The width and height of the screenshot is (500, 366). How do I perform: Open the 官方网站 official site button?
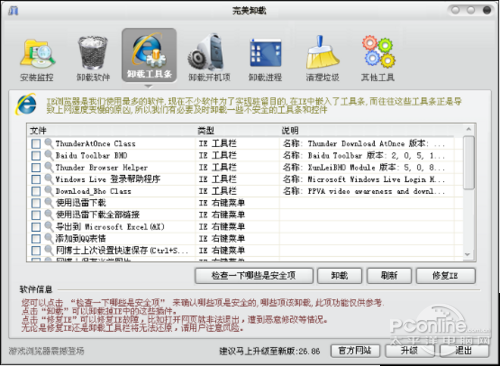point(355,350)
